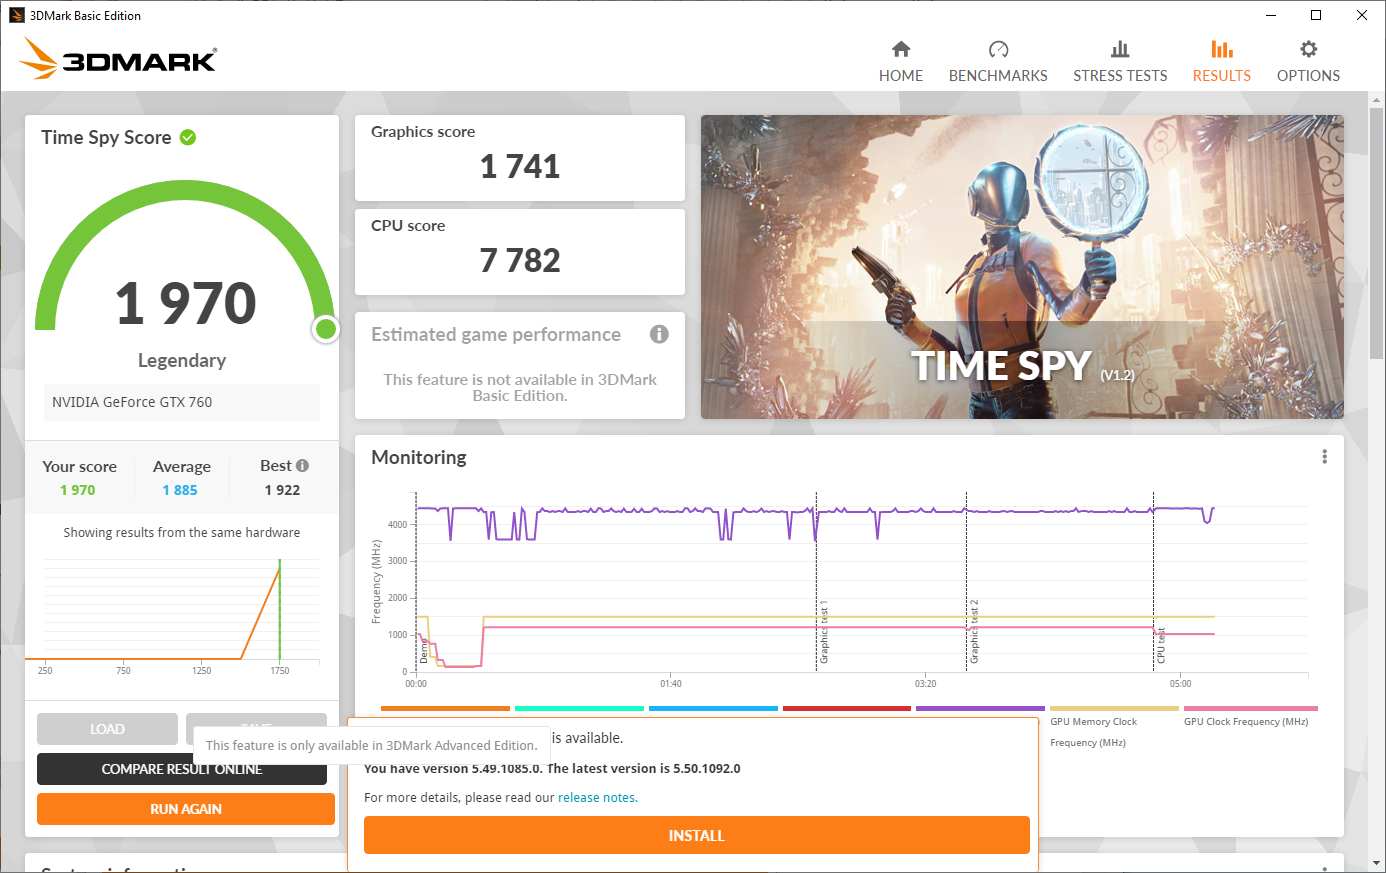This screenshot has height=873, width=1386.
Task: Click the orange monitoring legend swatch
Action: [445, 708]
